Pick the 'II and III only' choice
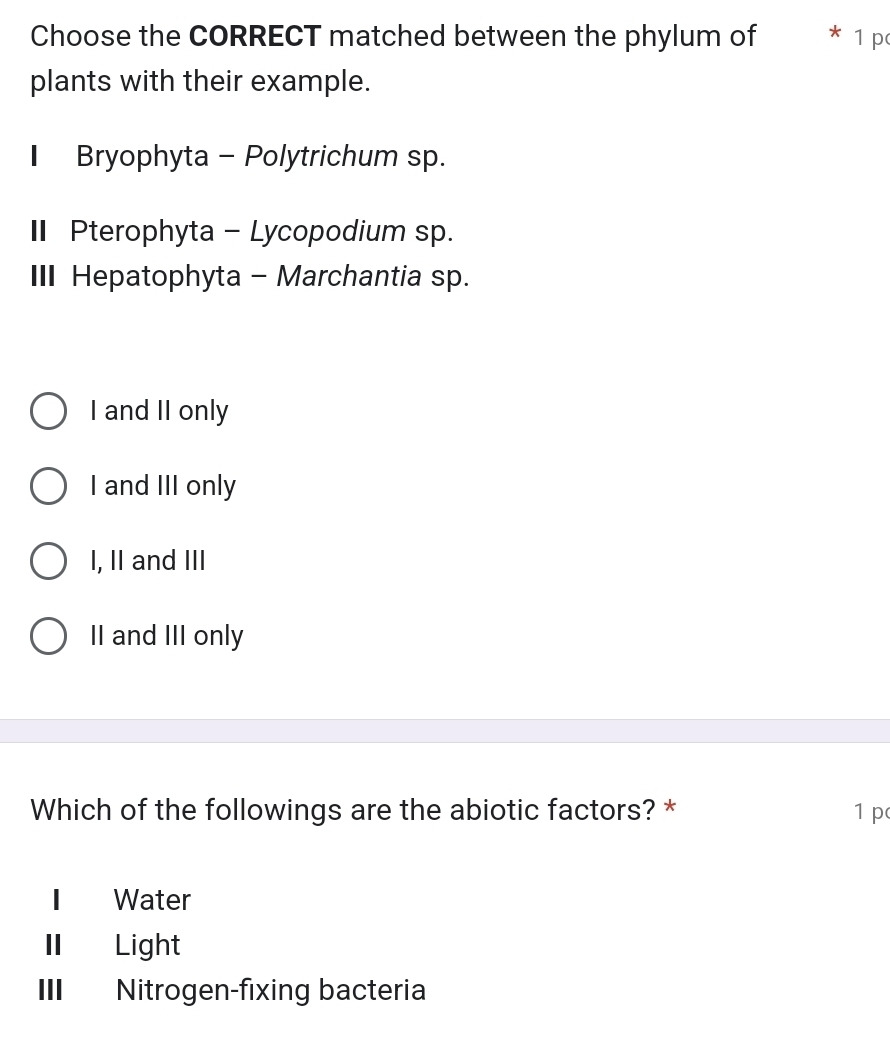 click(x=48, y=636)
